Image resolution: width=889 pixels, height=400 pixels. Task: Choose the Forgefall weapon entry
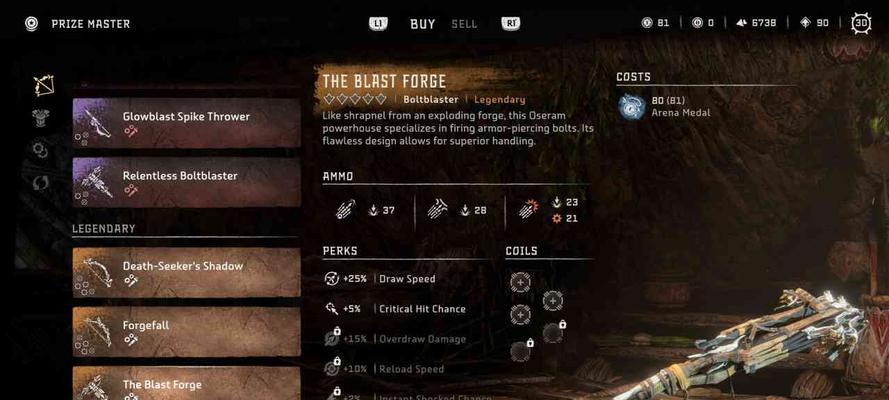187,332
